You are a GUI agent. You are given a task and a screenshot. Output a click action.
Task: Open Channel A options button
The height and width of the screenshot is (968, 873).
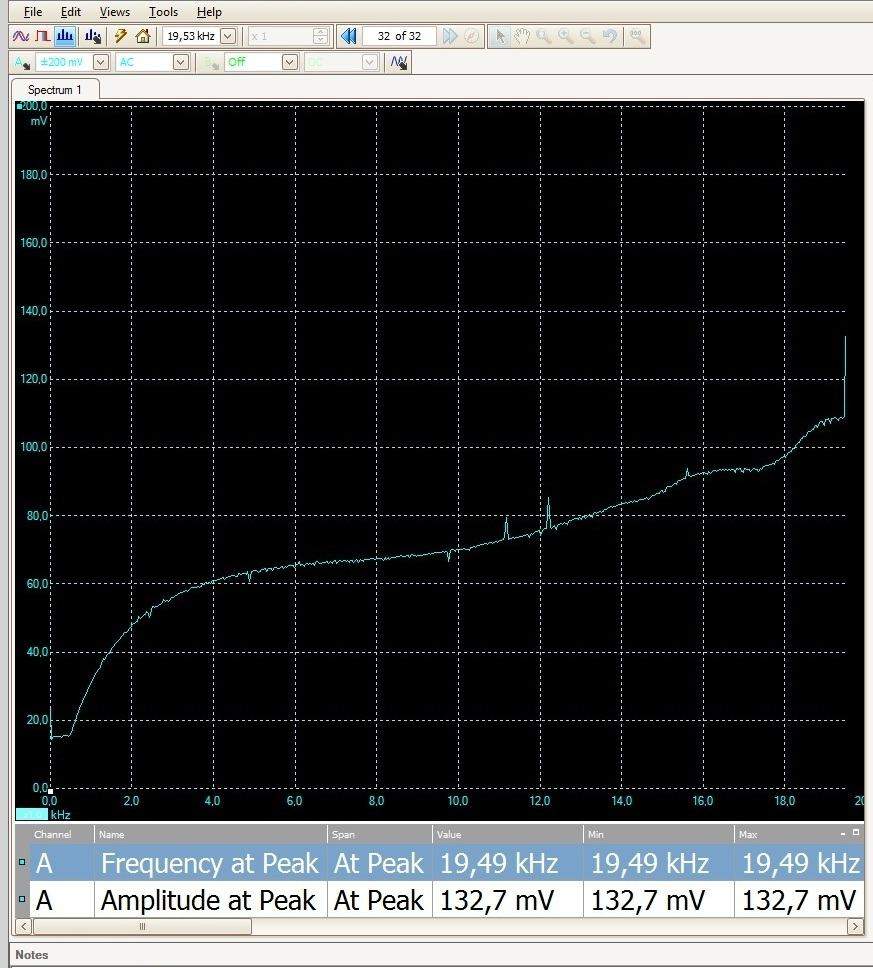(21, 62)
